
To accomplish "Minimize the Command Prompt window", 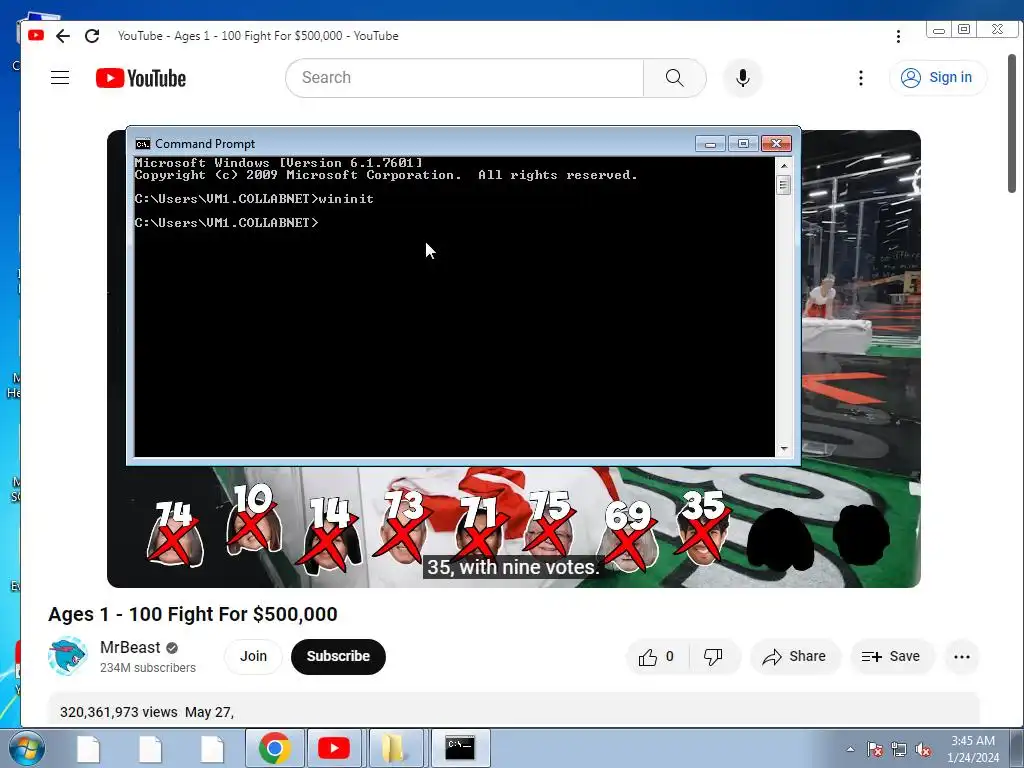I will [x=710, y=144].
